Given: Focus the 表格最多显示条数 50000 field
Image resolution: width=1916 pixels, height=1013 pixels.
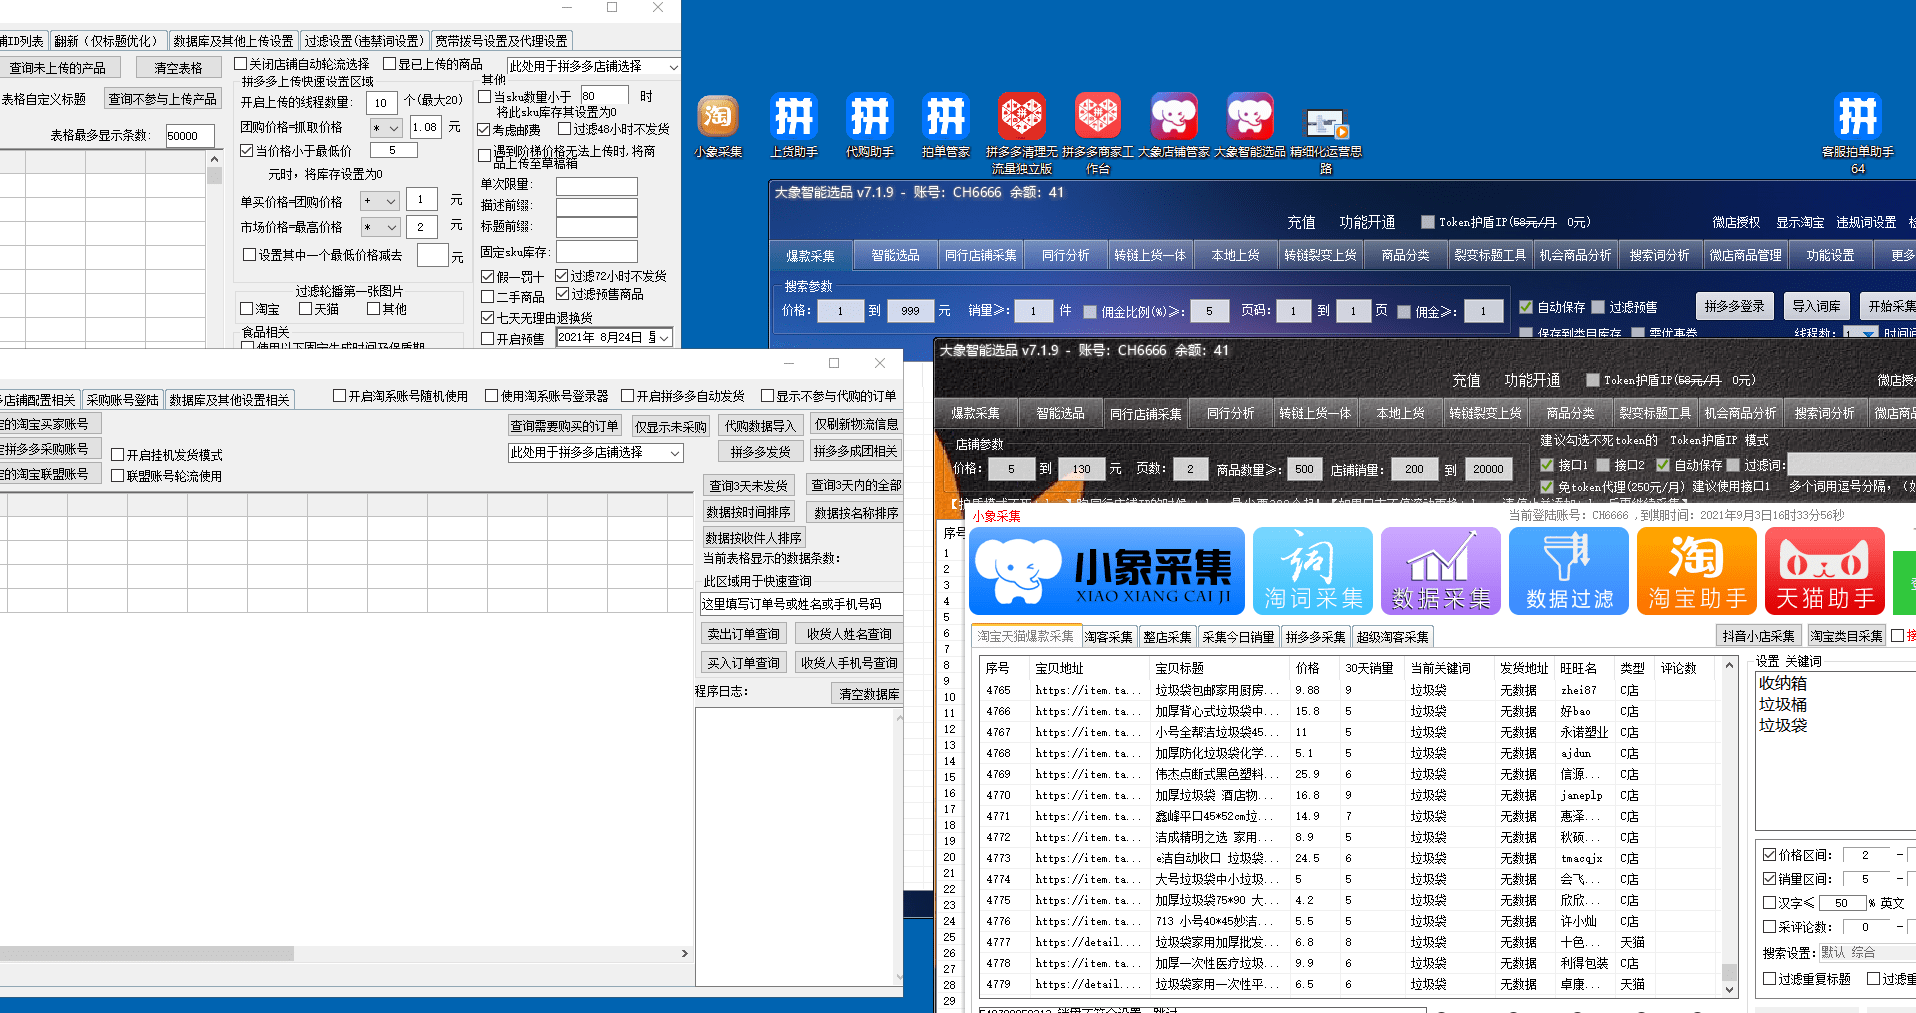Looking at the screenshot, I should click(x=190, y=136).
